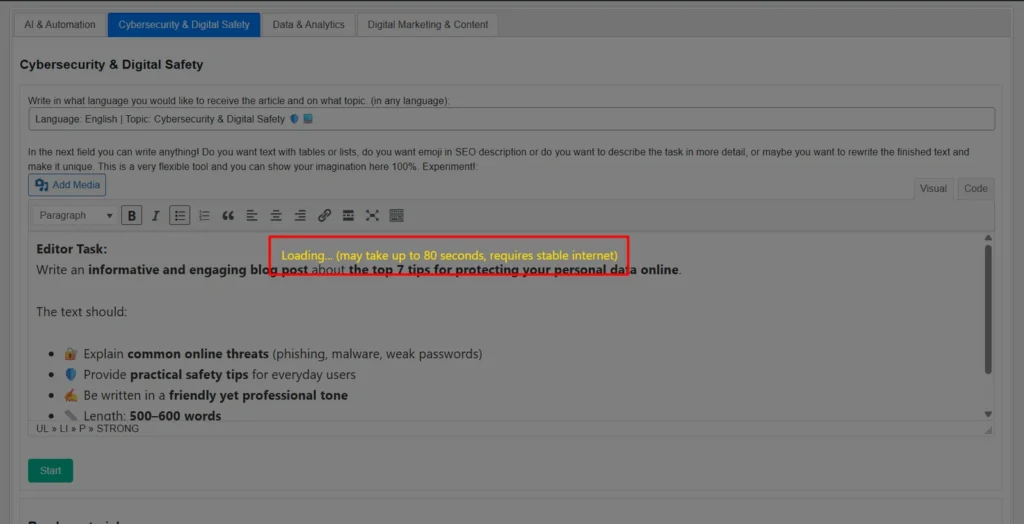Viewport: 1024px width, 524px height.
Task: Click the Cybersecurity & Digital Safety heading
Action: tap(112, 65)
